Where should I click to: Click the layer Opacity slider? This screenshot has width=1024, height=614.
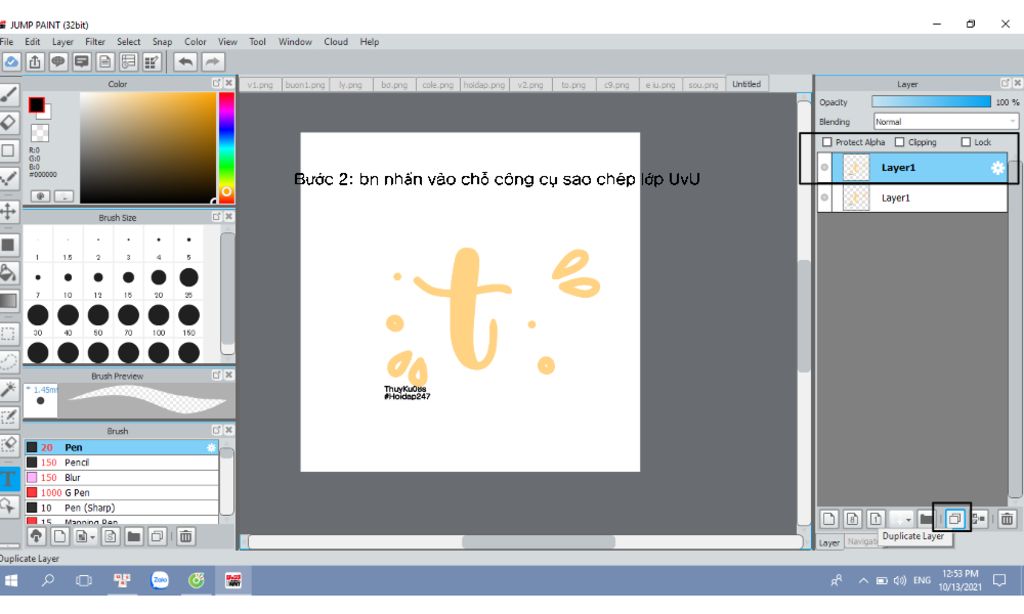931,102
